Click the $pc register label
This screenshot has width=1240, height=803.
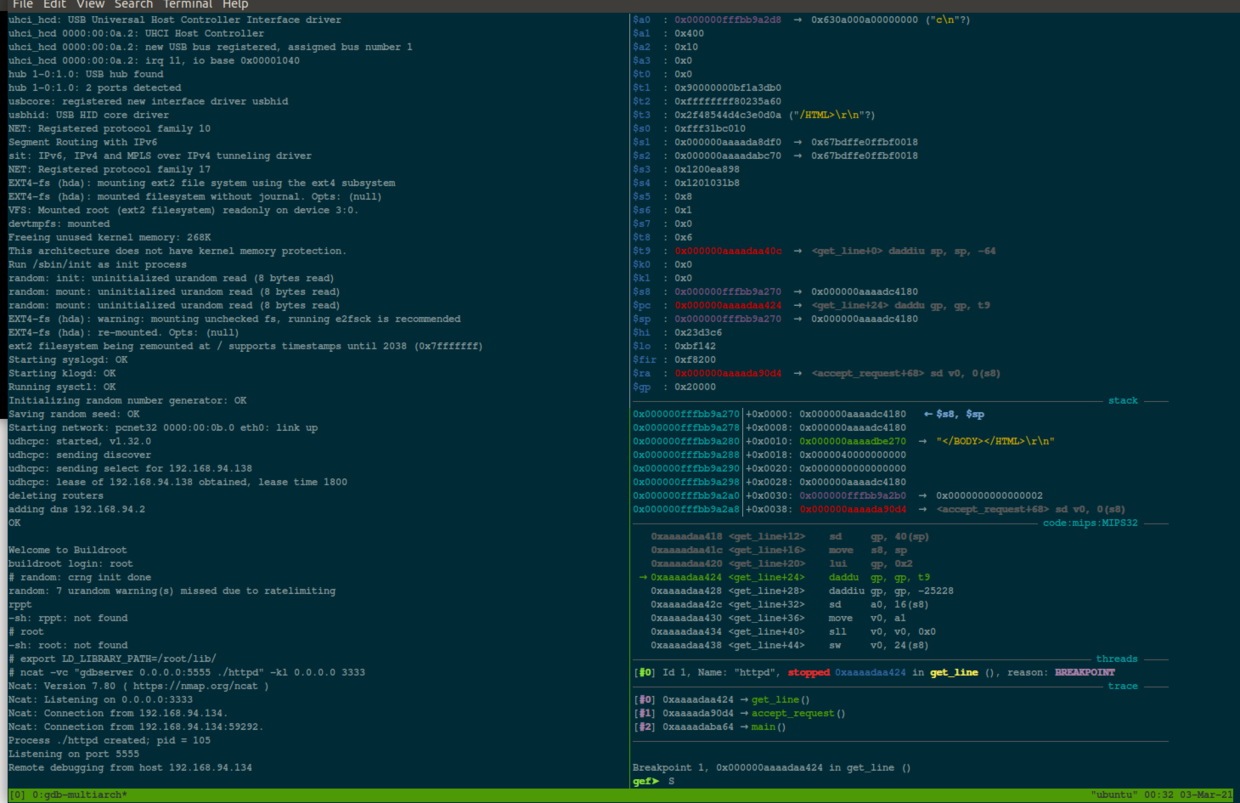tap(641, 305)
